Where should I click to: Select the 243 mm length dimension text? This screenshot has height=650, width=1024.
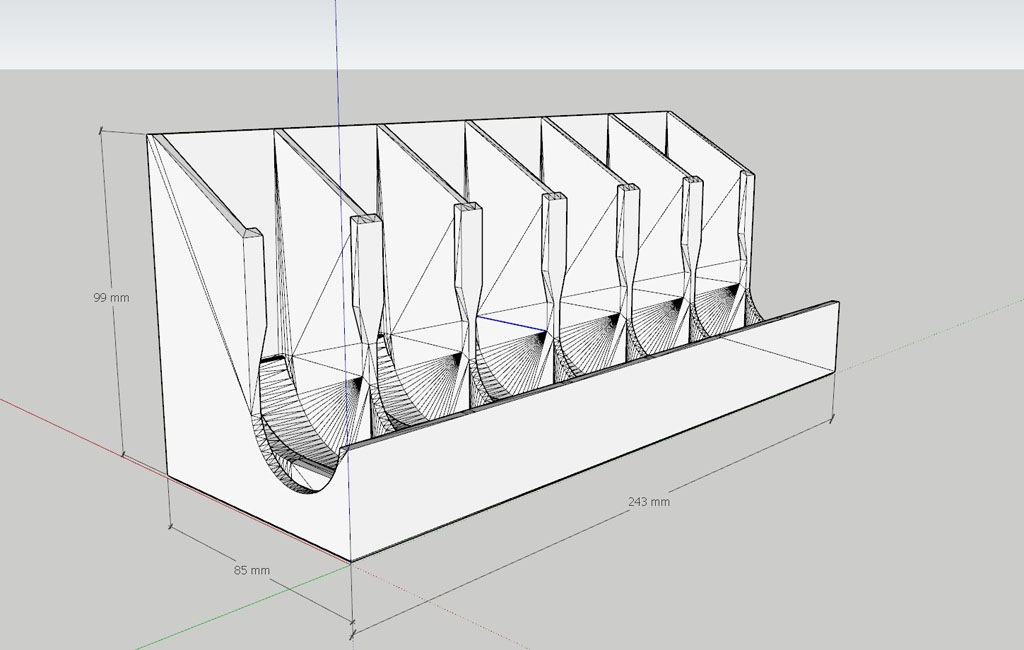pyautogui.click(x=648, y=502)
